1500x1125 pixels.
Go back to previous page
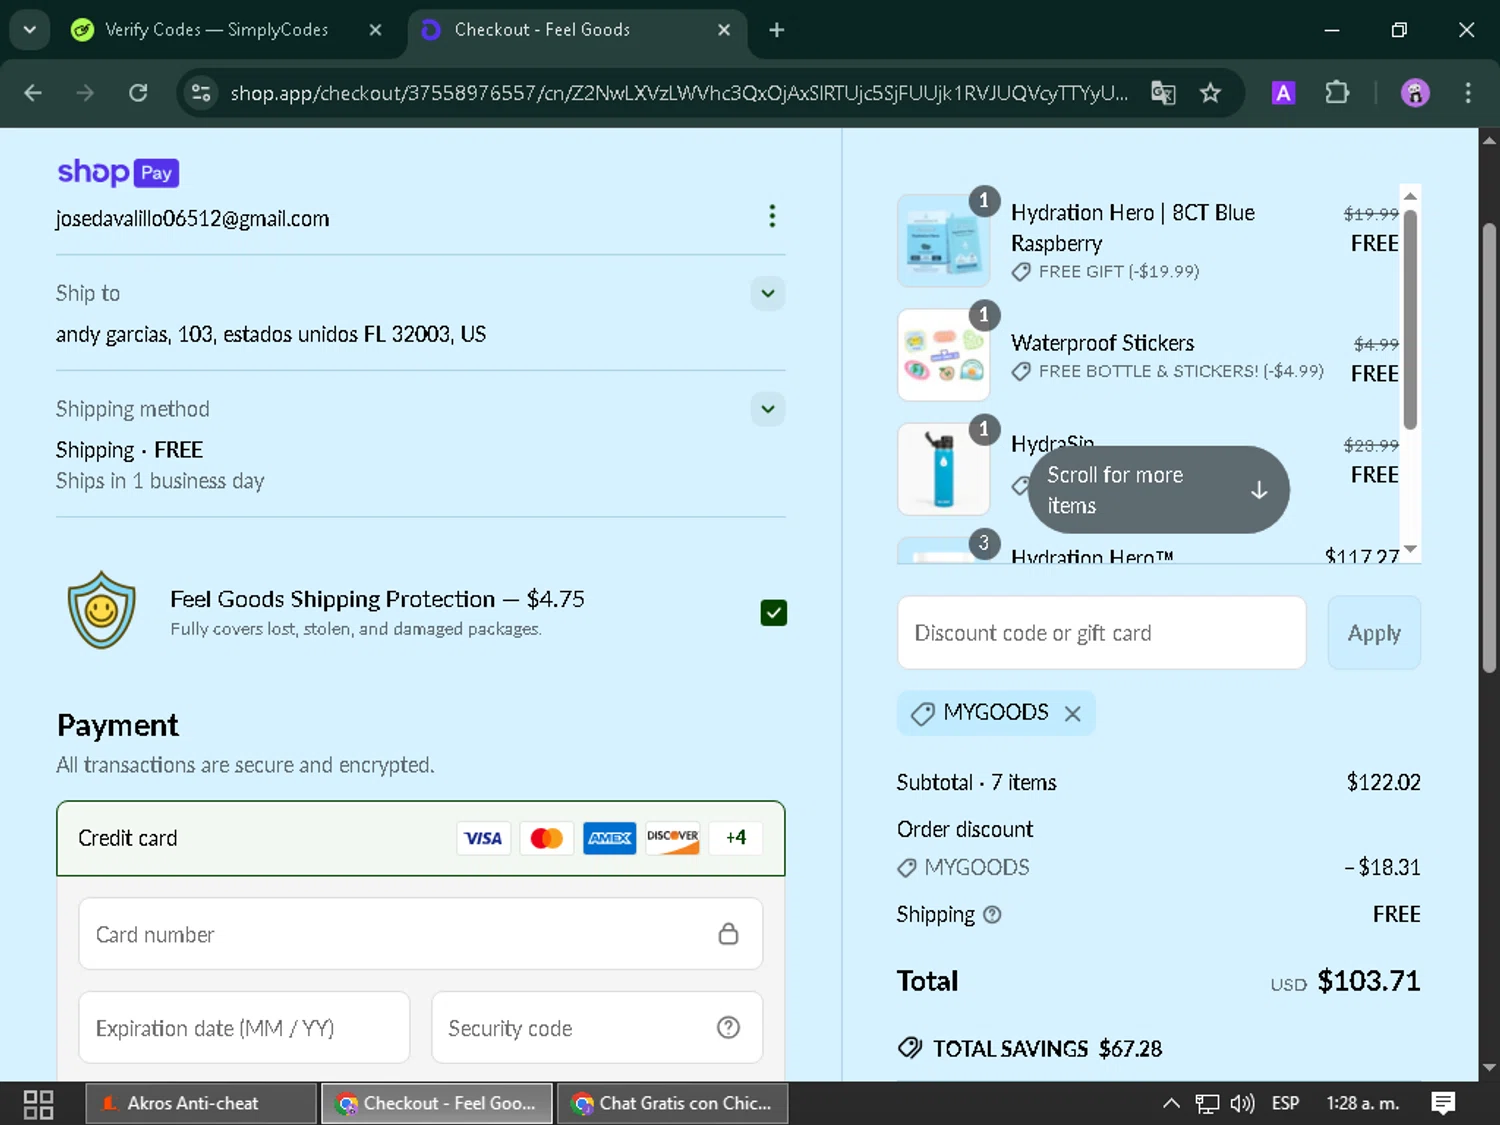click(33, 93)
